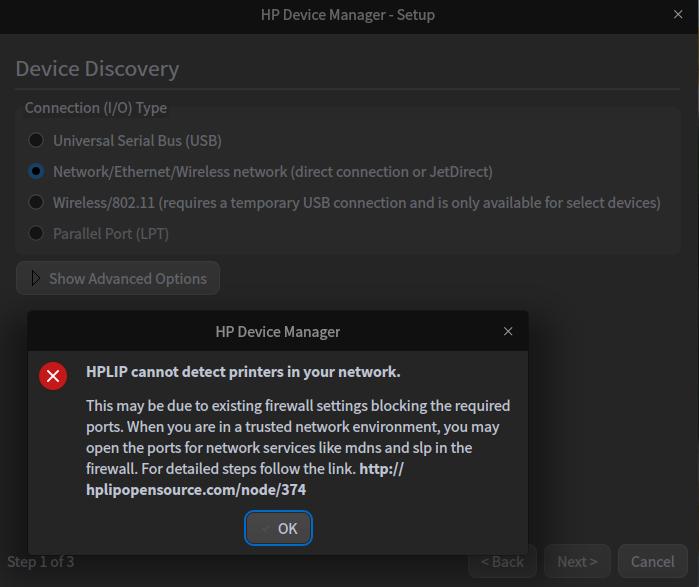Click the Next > button
This screenshot has width=699, height=587.
[577, 561]
